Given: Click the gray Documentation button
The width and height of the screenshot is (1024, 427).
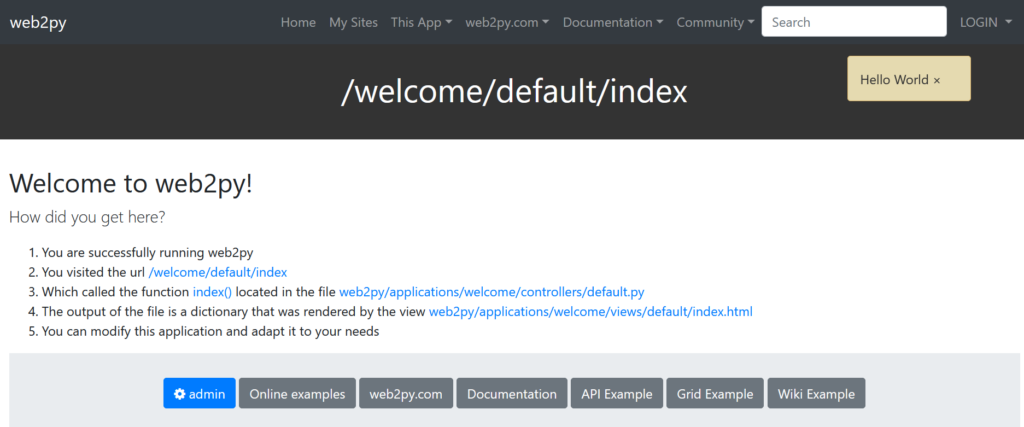Looking at the screenshot, I should tap(511, 393).
